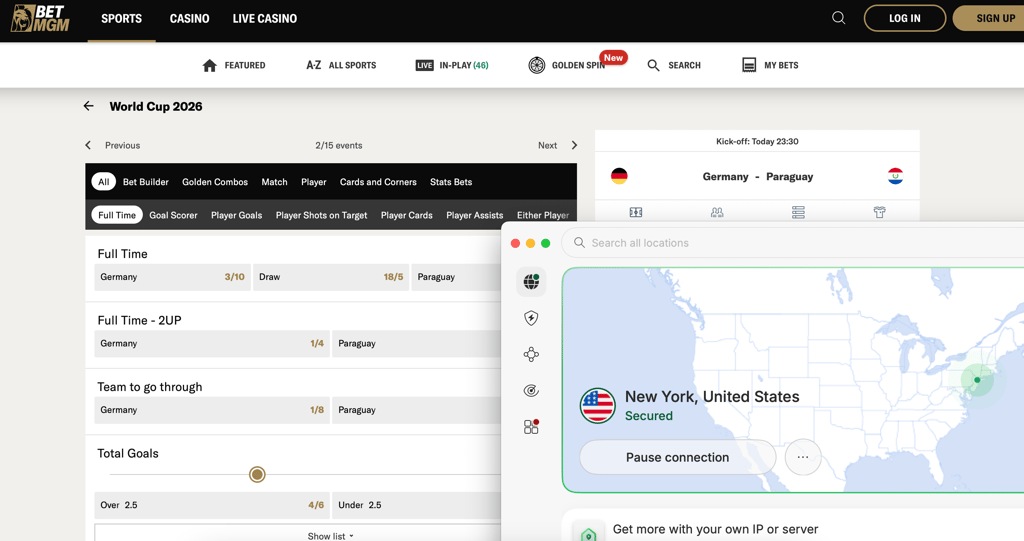Click the SIGN UP button

pyautogui.click(x=989, y=18)
